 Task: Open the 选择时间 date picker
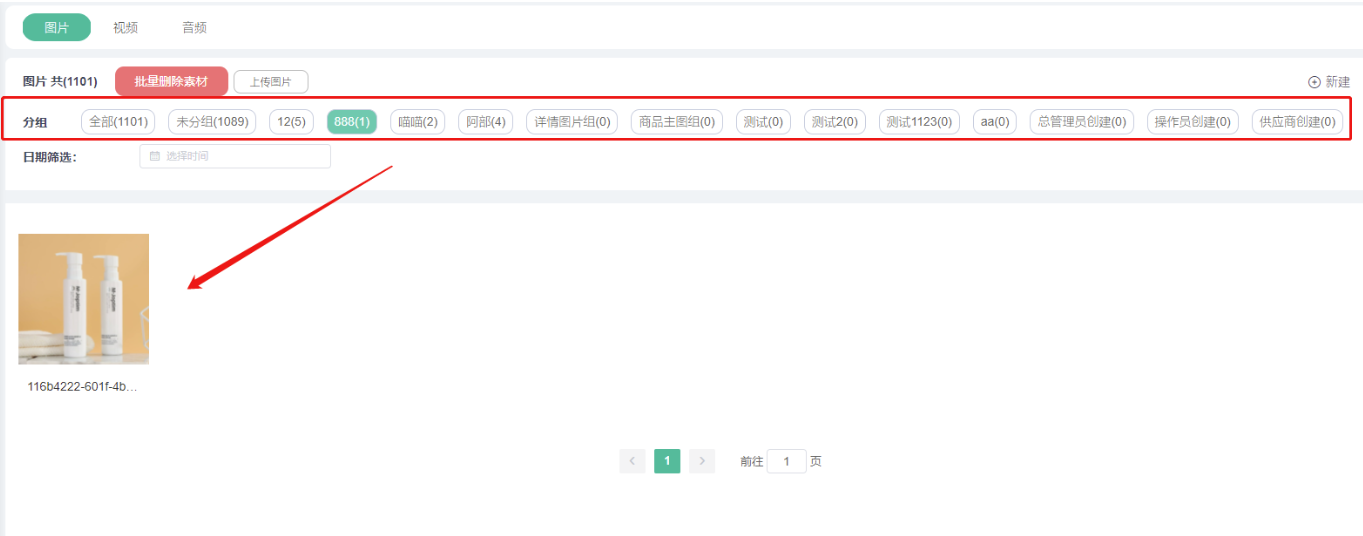pos(235,156)
